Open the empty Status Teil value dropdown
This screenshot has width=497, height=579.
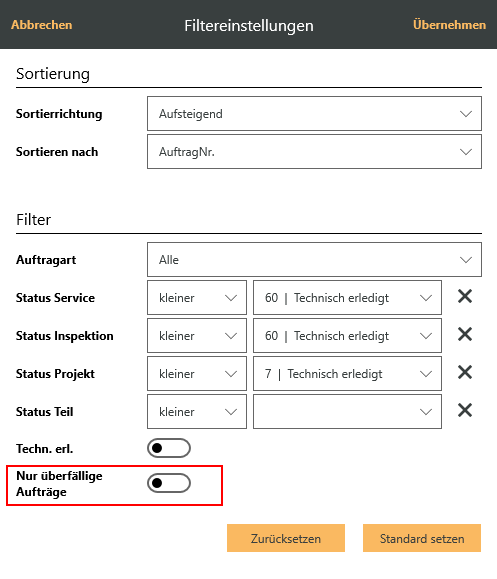(x=347, y=412)
